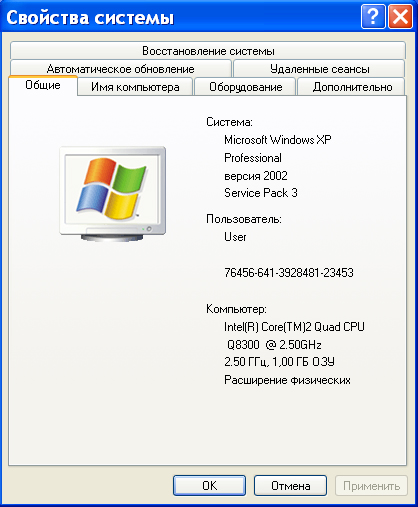The height and width of the screenshot is (507, 418).
Task: Click the версия 2002 text
Action: (x=256, y=176)
